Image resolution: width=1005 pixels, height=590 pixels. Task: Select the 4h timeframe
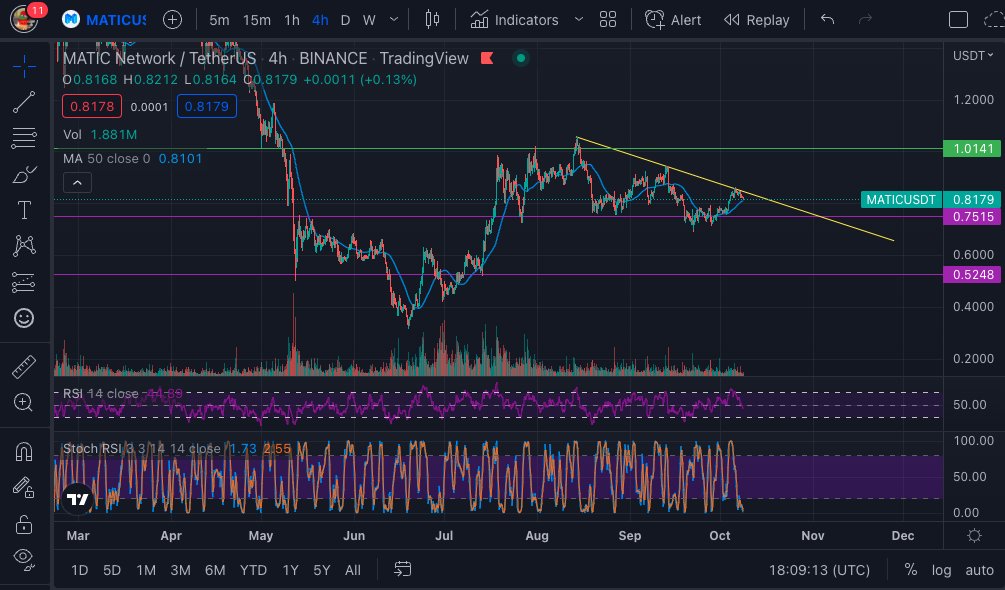coord(320,20)
